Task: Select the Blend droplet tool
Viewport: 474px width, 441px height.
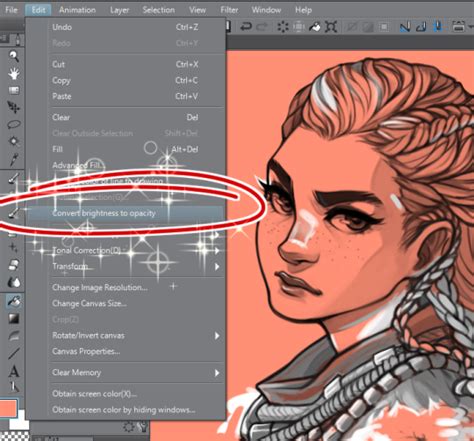Action: (14, 282)
